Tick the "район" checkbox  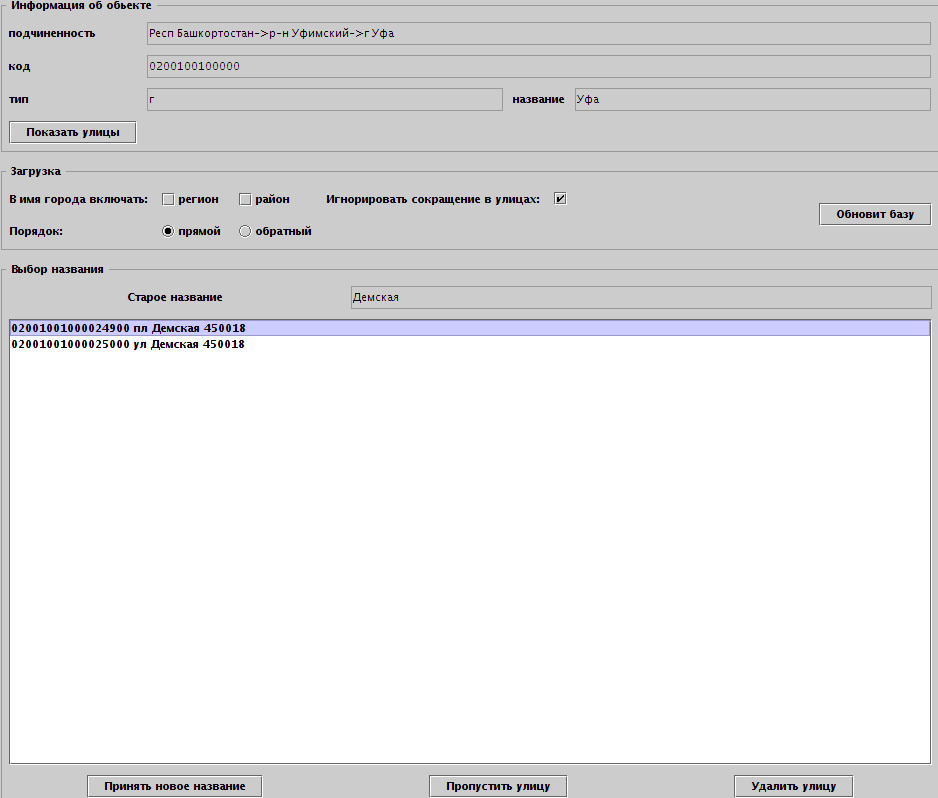click(245, 199)
